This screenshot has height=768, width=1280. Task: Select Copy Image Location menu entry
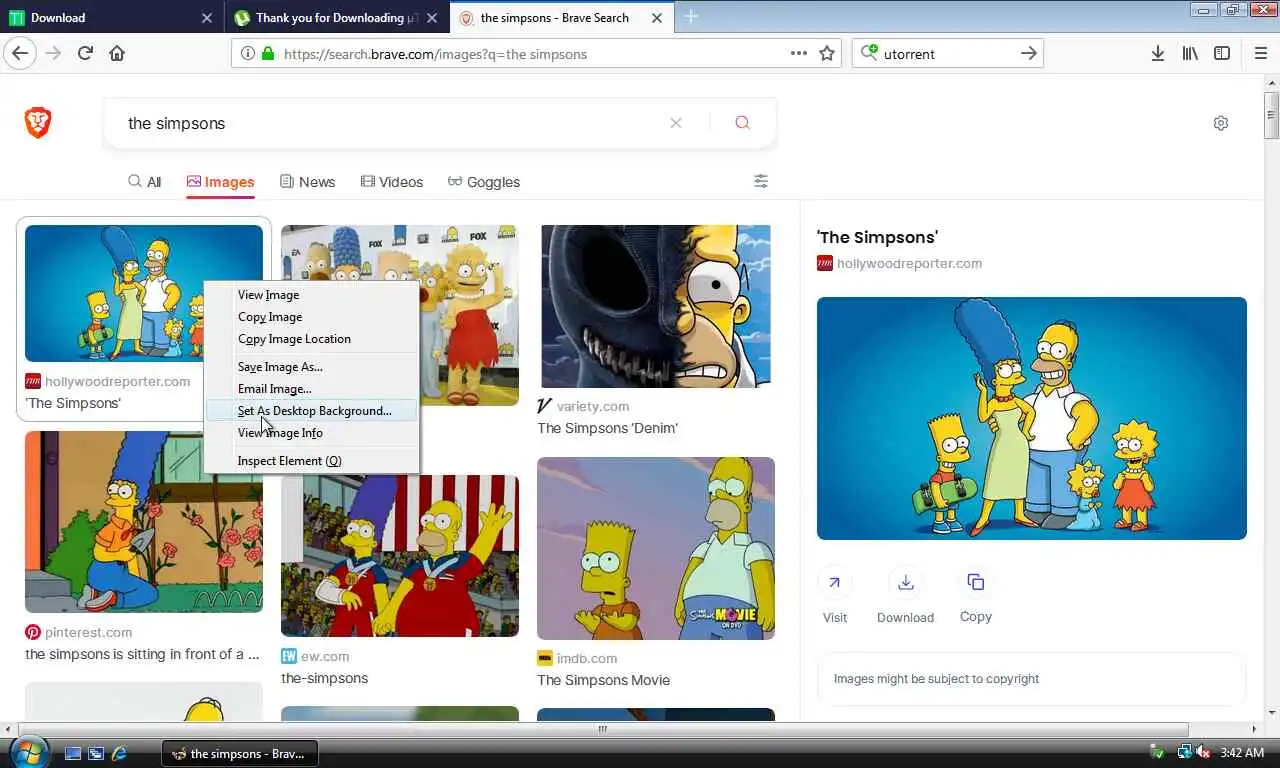[x=310, y=339]
